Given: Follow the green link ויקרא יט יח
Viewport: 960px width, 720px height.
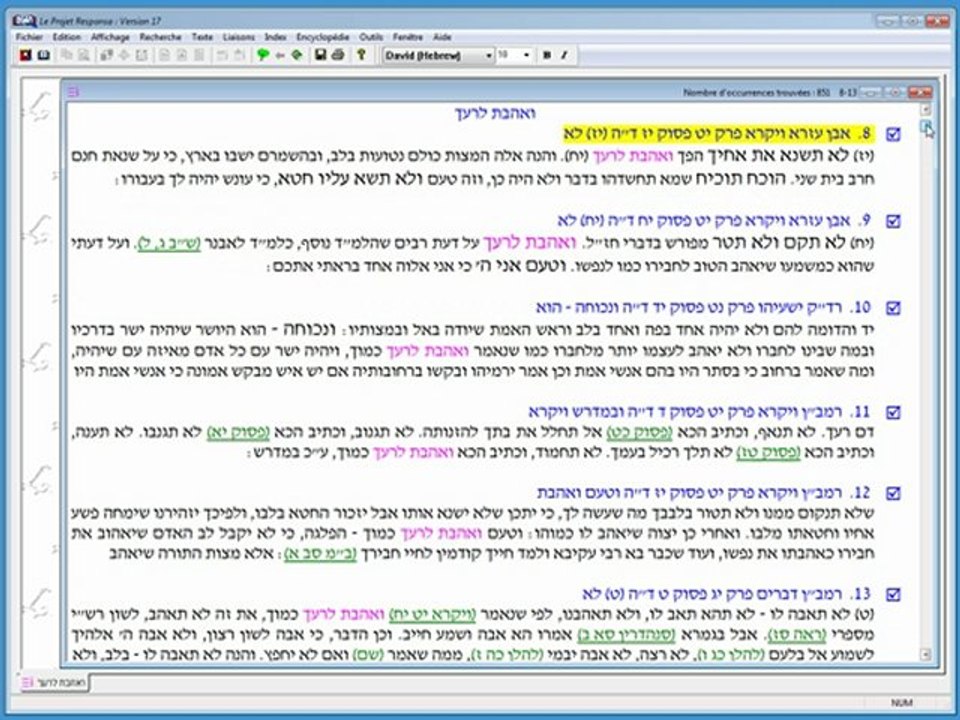Looking at the screenshot, I should [x=433, y=614].
